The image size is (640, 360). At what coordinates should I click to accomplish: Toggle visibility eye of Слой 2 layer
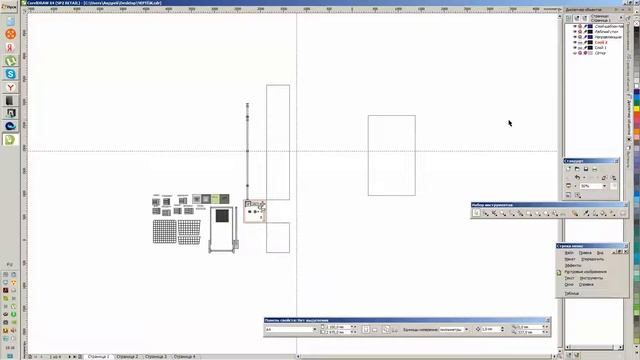pyautogui.click(x=575, y=42)
